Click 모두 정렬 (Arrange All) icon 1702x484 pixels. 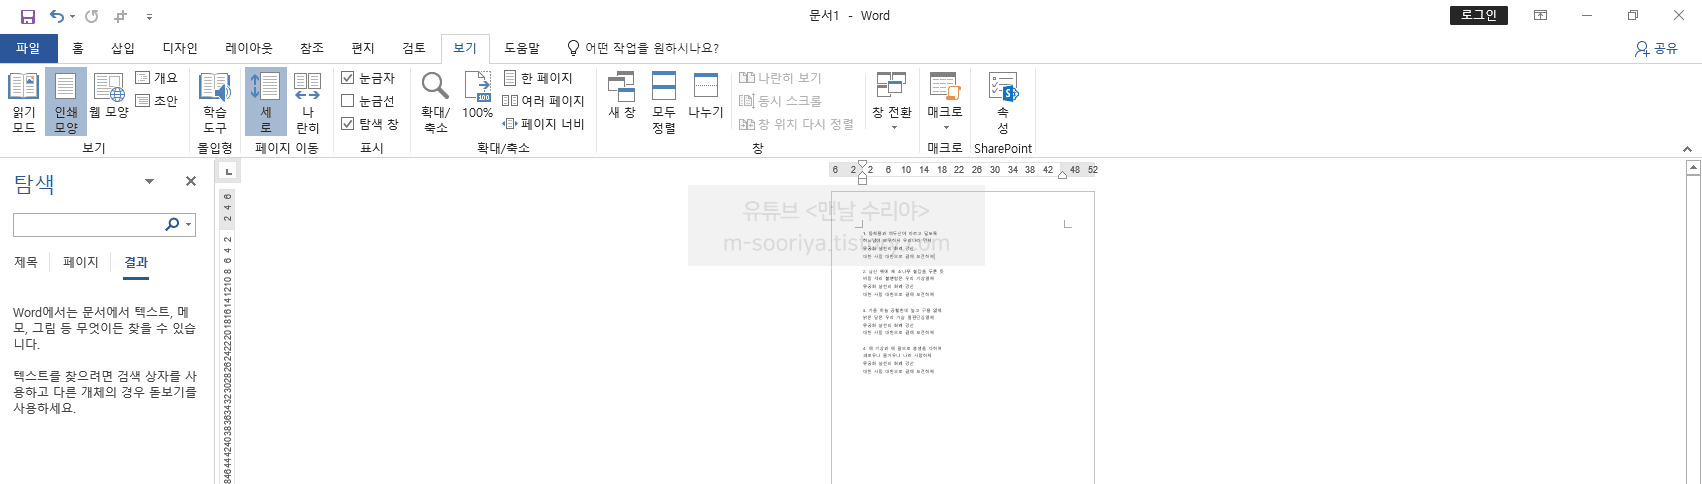(664, 101)
